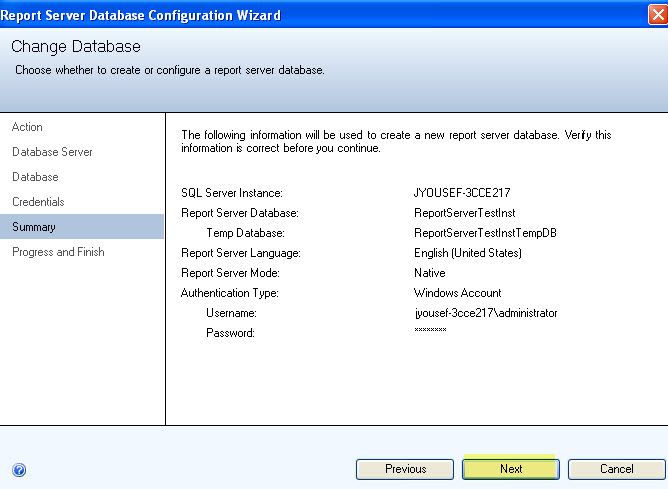Go to the next wizard page
Screen dimensions: 668x489
[x=511, y=469]
